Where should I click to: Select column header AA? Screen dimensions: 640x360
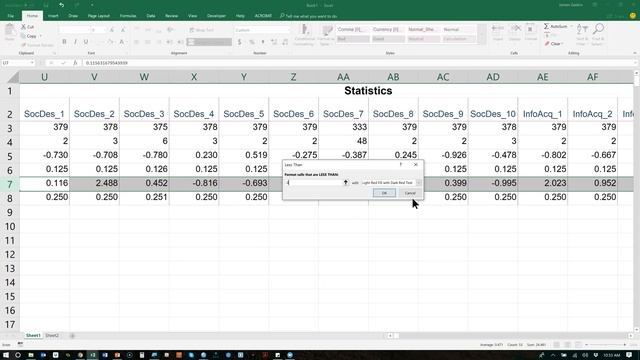[343, 77]
